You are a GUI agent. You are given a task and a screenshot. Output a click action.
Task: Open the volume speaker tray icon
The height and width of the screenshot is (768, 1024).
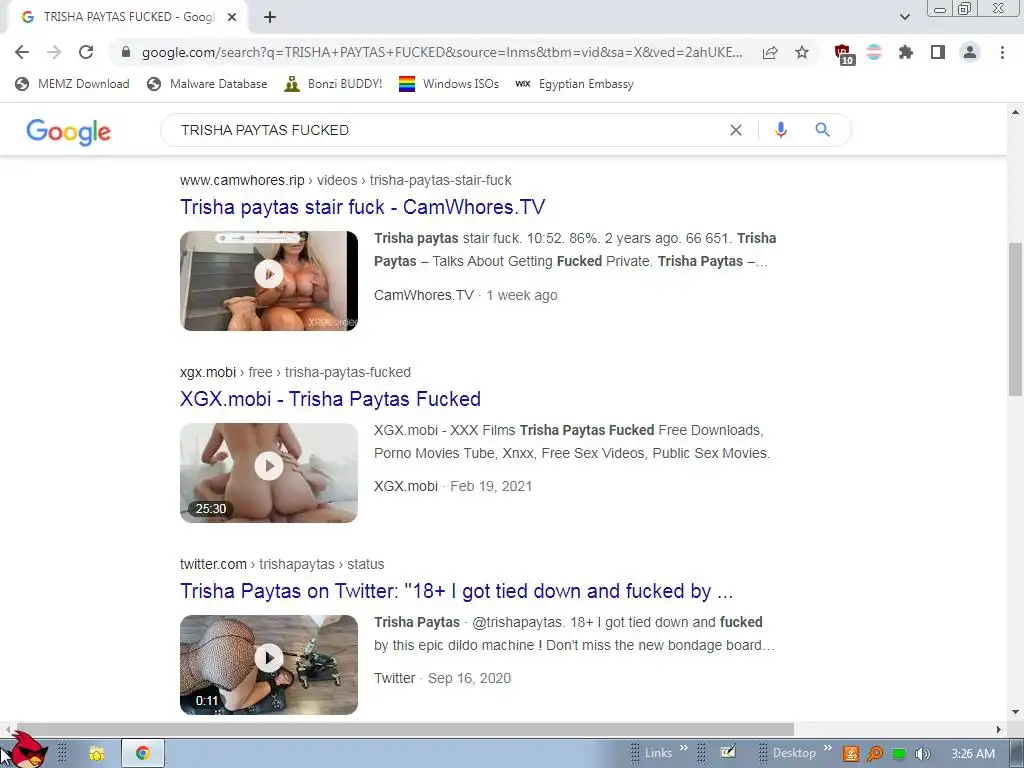922,754
